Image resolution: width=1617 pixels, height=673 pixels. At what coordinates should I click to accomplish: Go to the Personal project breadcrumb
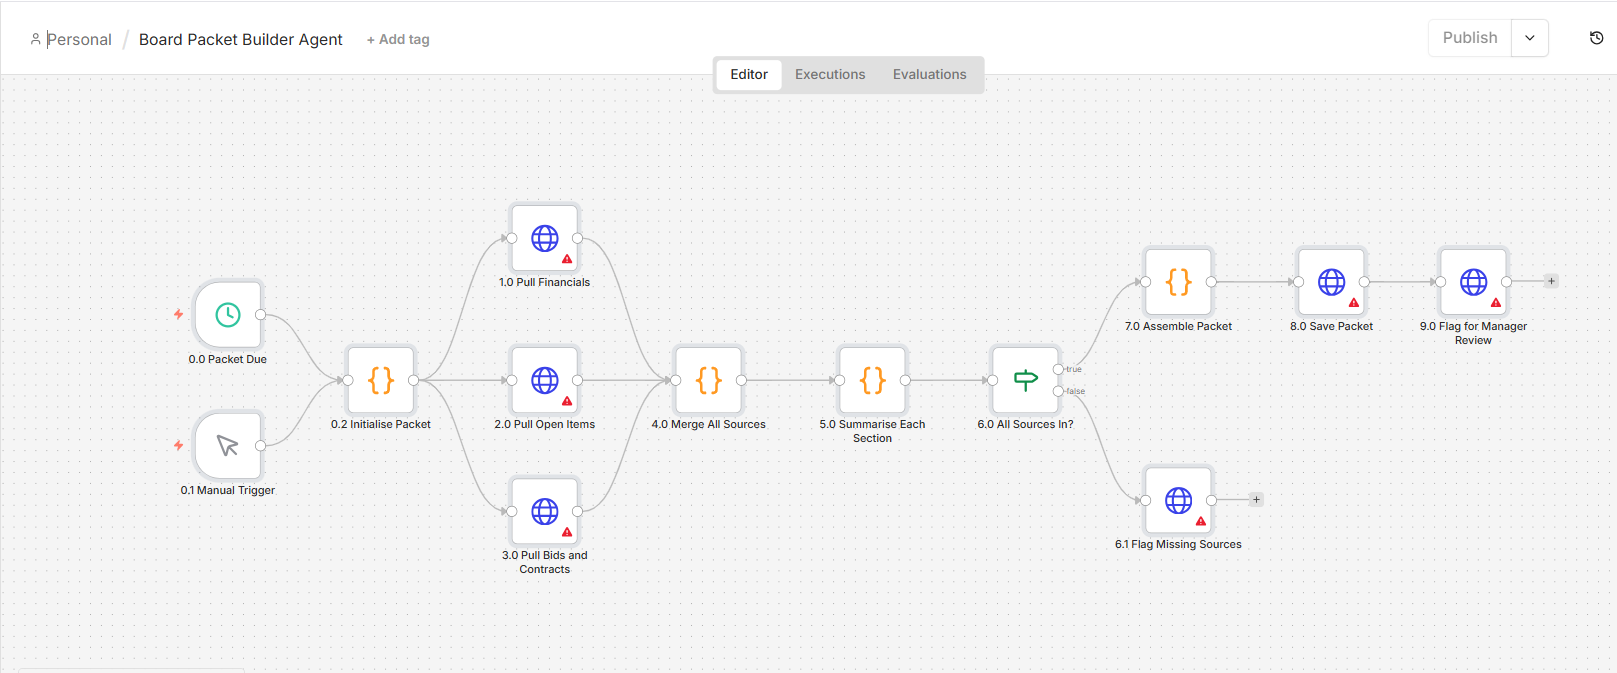point(79,40)
